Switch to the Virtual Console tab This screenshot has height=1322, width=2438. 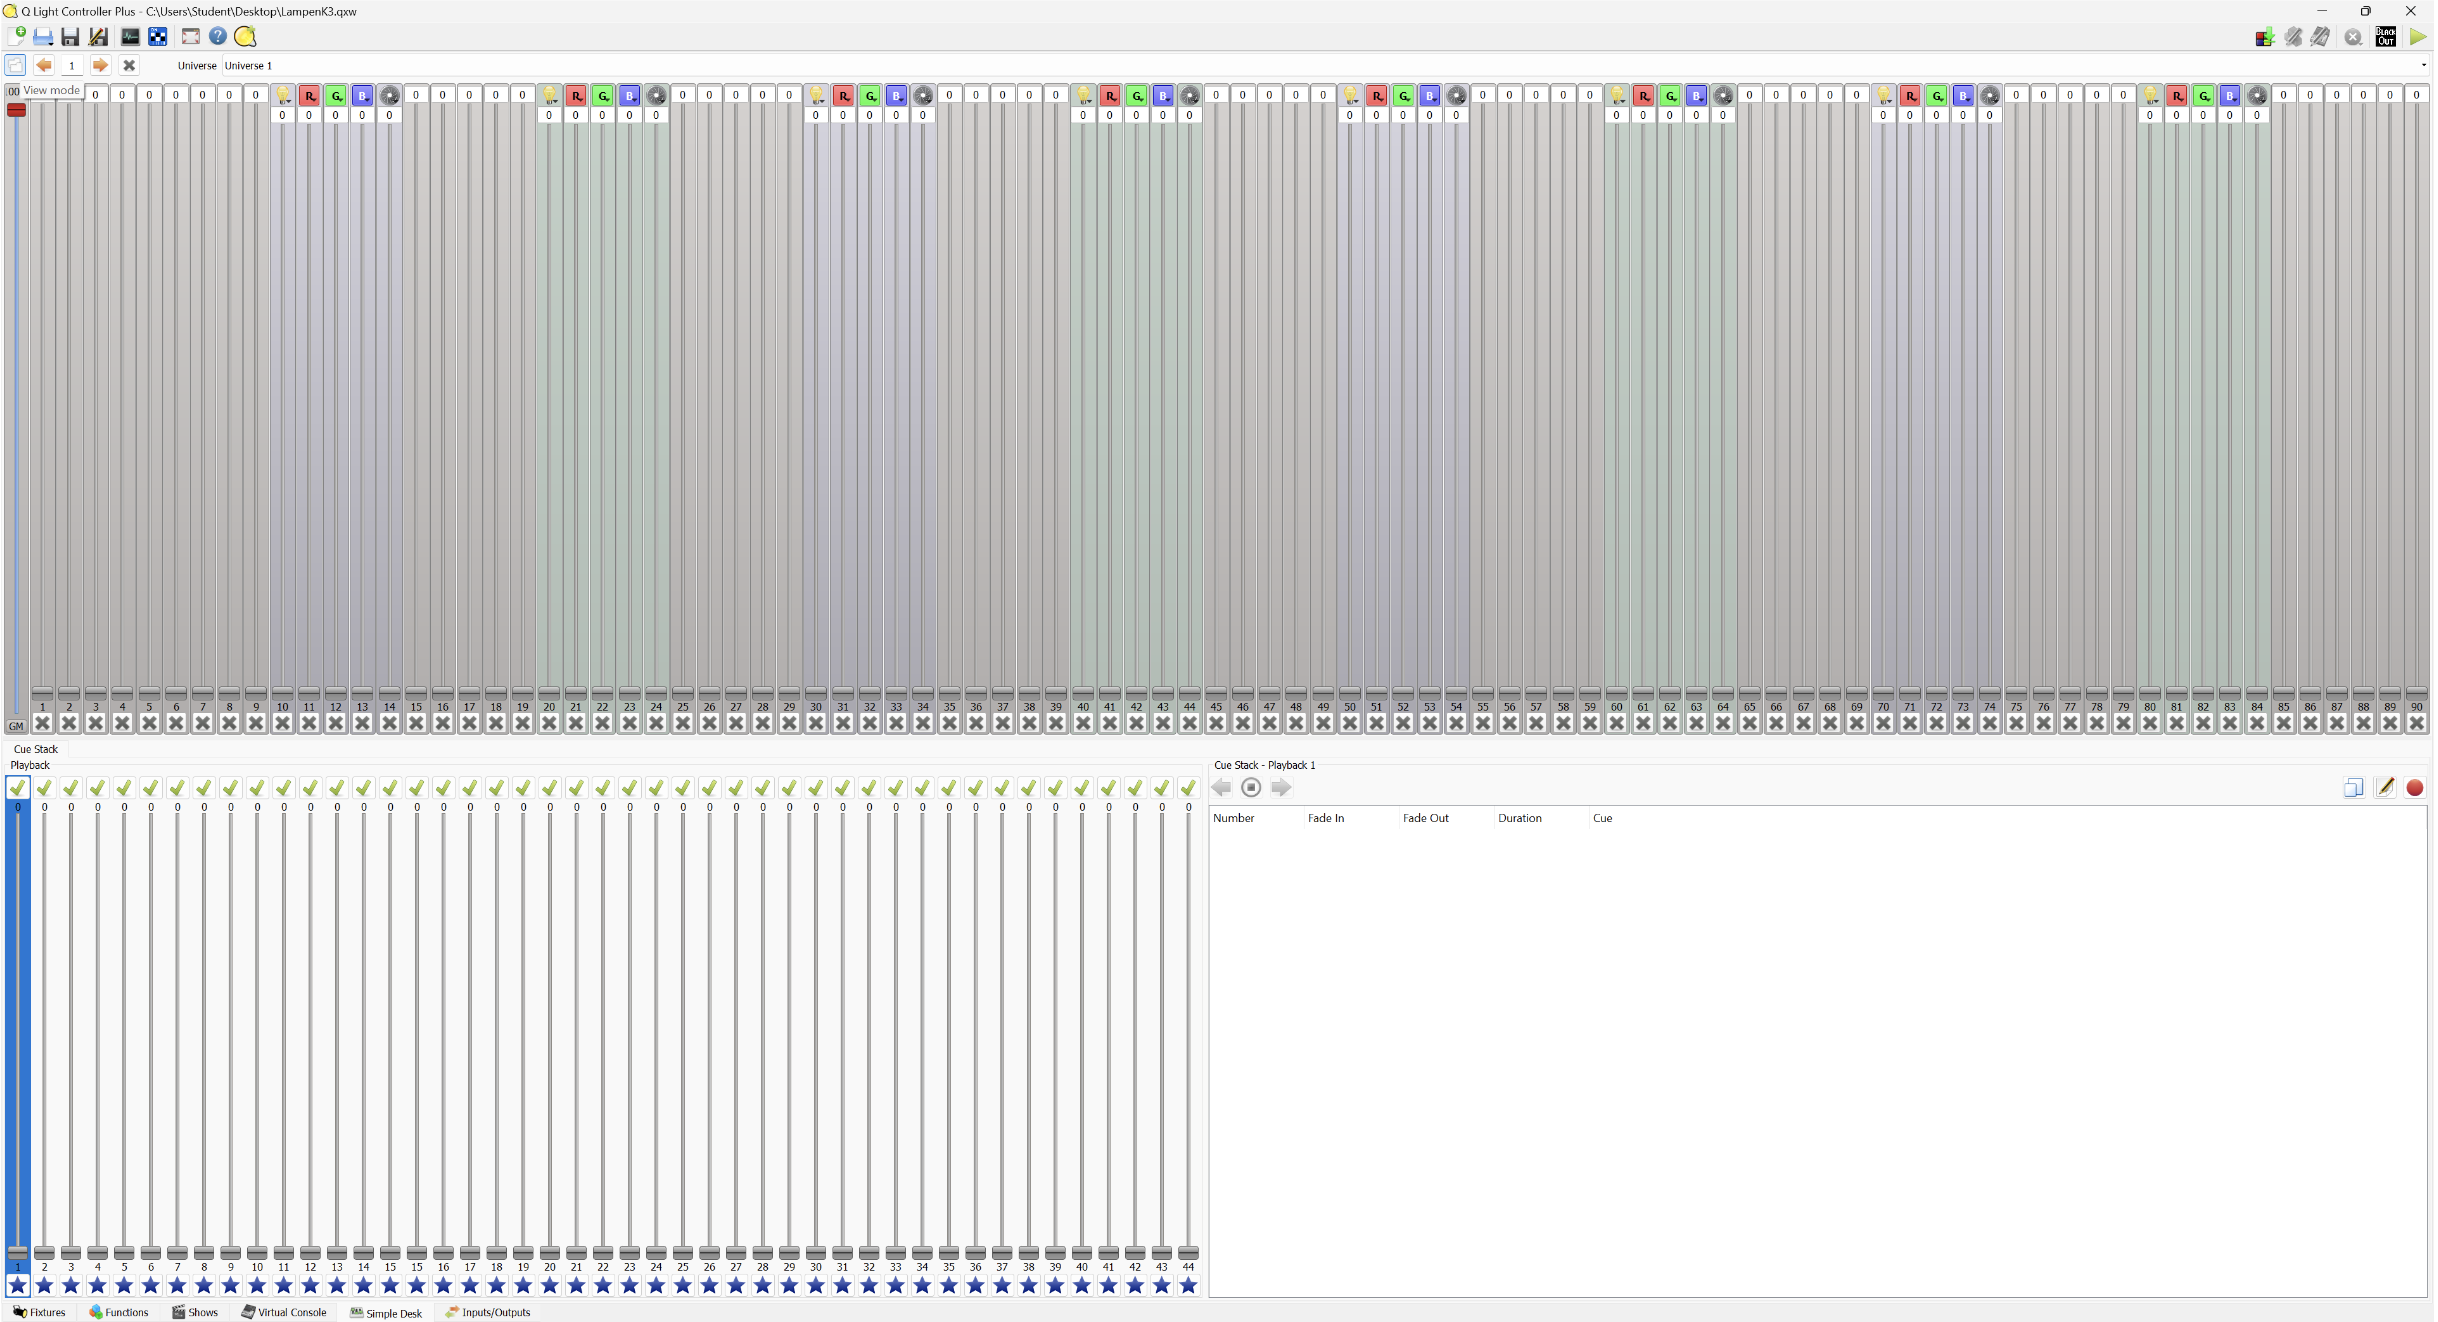coord(284,1312)
